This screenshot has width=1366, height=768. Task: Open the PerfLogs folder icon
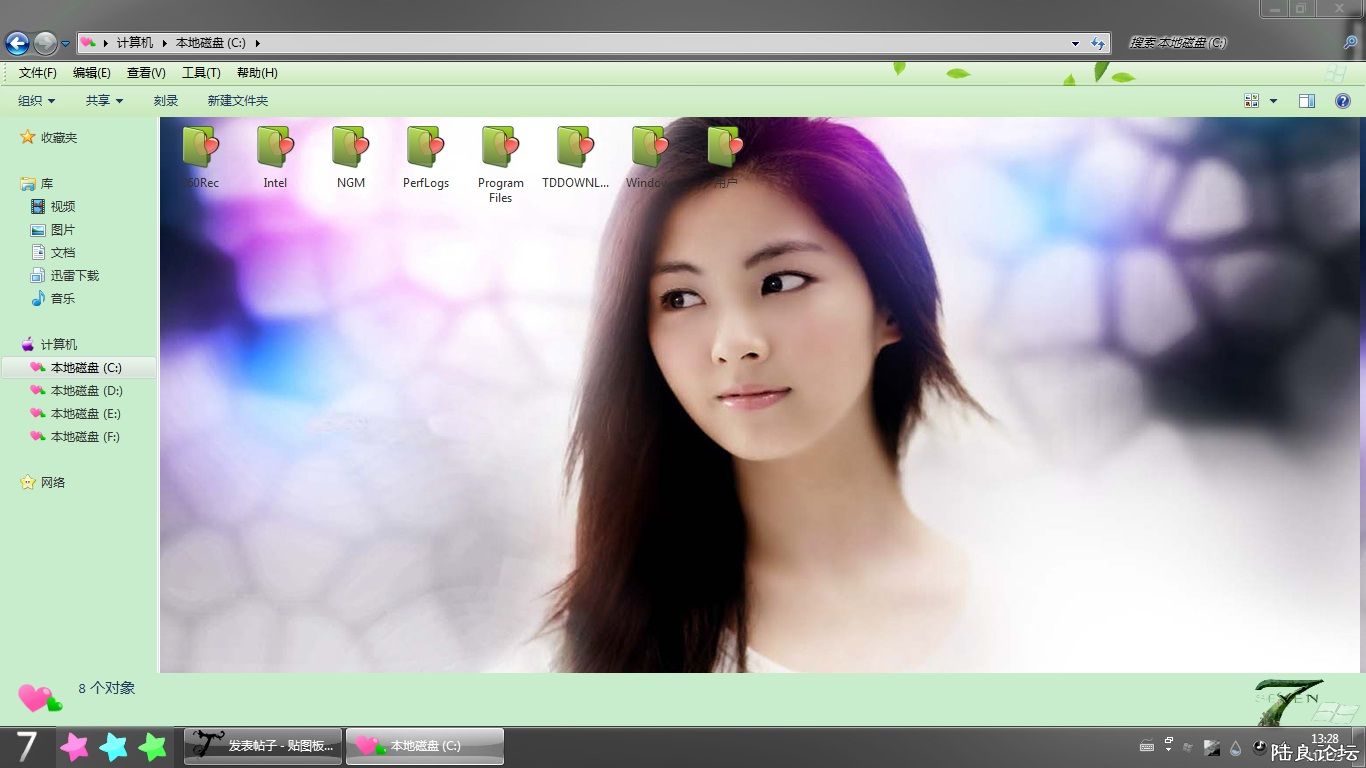pyautogui.click(x=426, y=148)
